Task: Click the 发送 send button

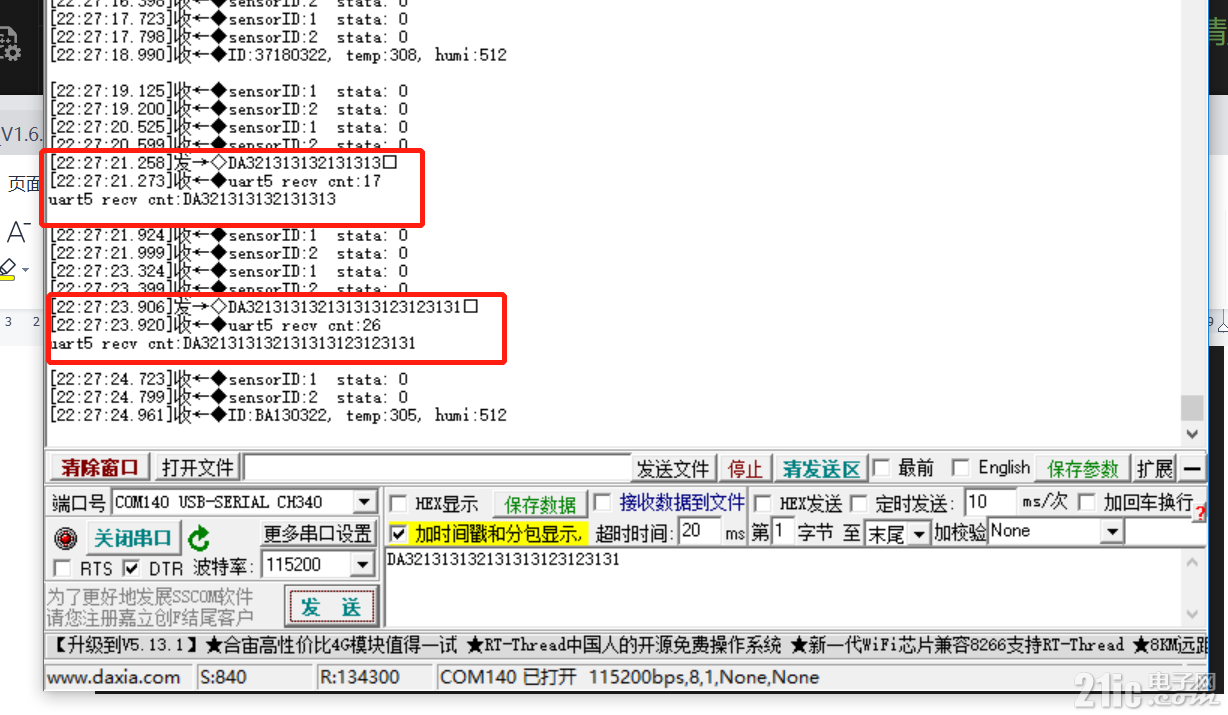Action: click(331, 606)
